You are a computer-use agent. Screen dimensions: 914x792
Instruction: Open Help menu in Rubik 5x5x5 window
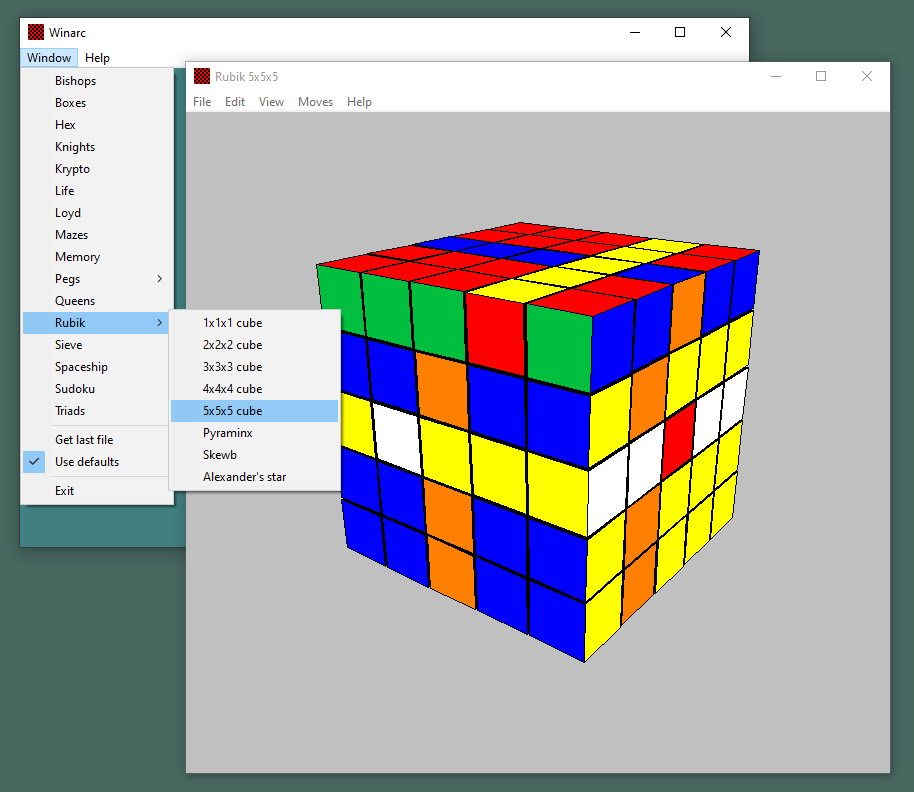click(359, 102)
